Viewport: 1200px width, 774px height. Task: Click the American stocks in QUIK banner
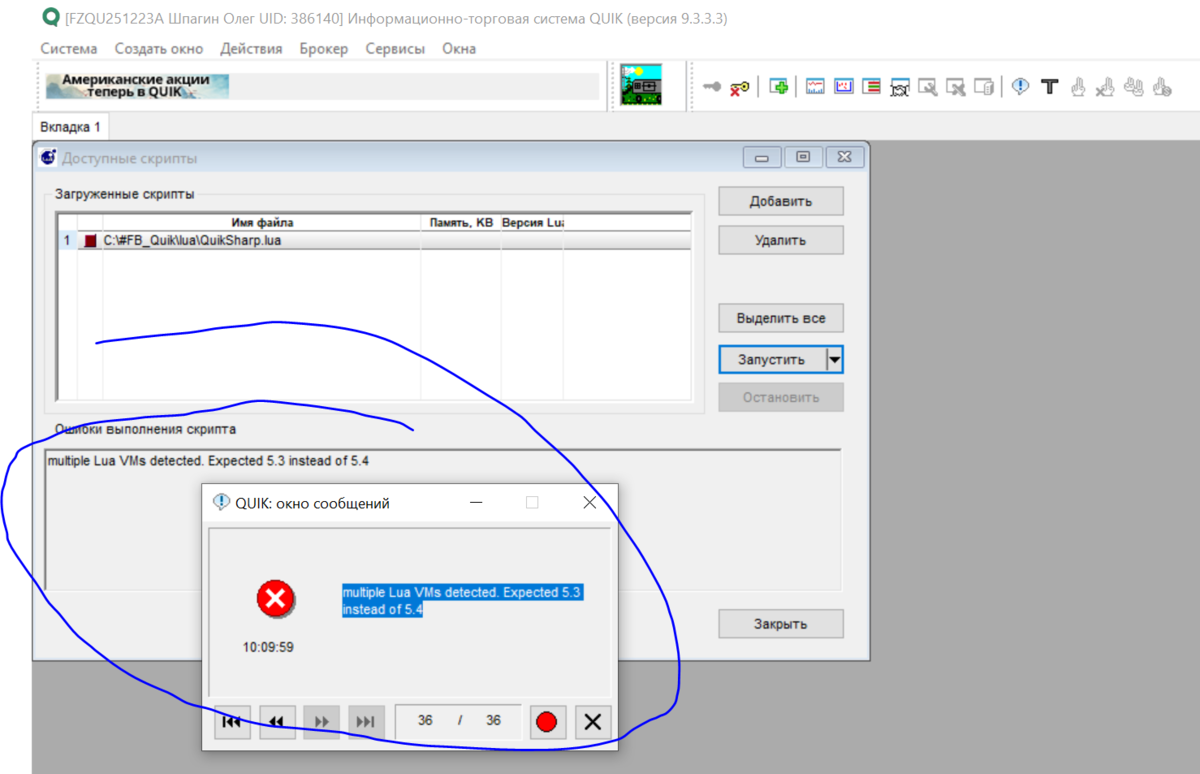pos(137,86)
